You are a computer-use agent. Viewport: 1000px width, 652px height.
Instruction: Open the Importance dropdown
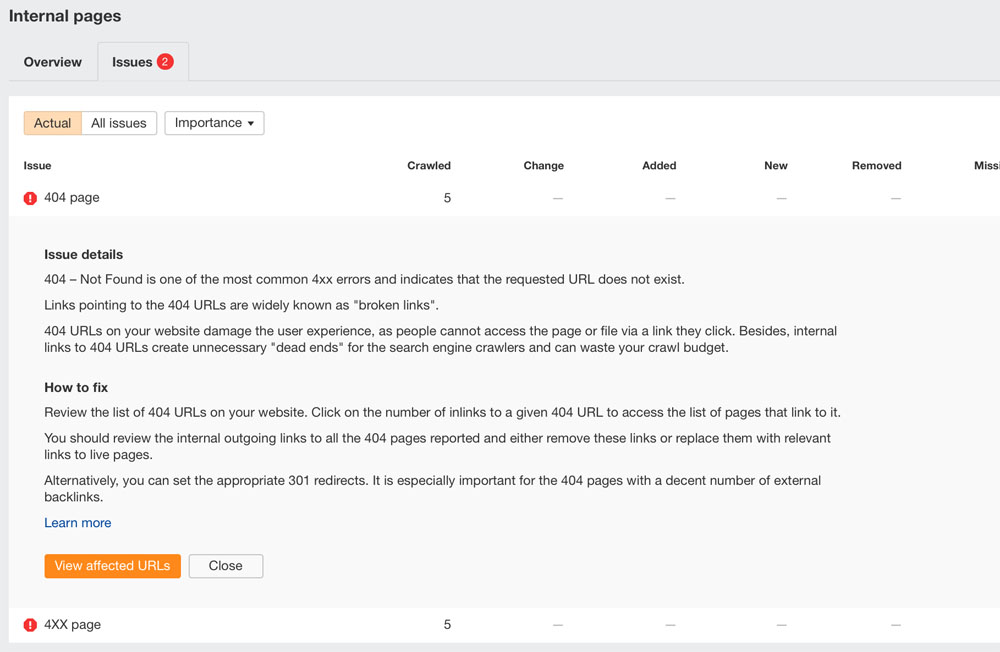click(214, 123)
